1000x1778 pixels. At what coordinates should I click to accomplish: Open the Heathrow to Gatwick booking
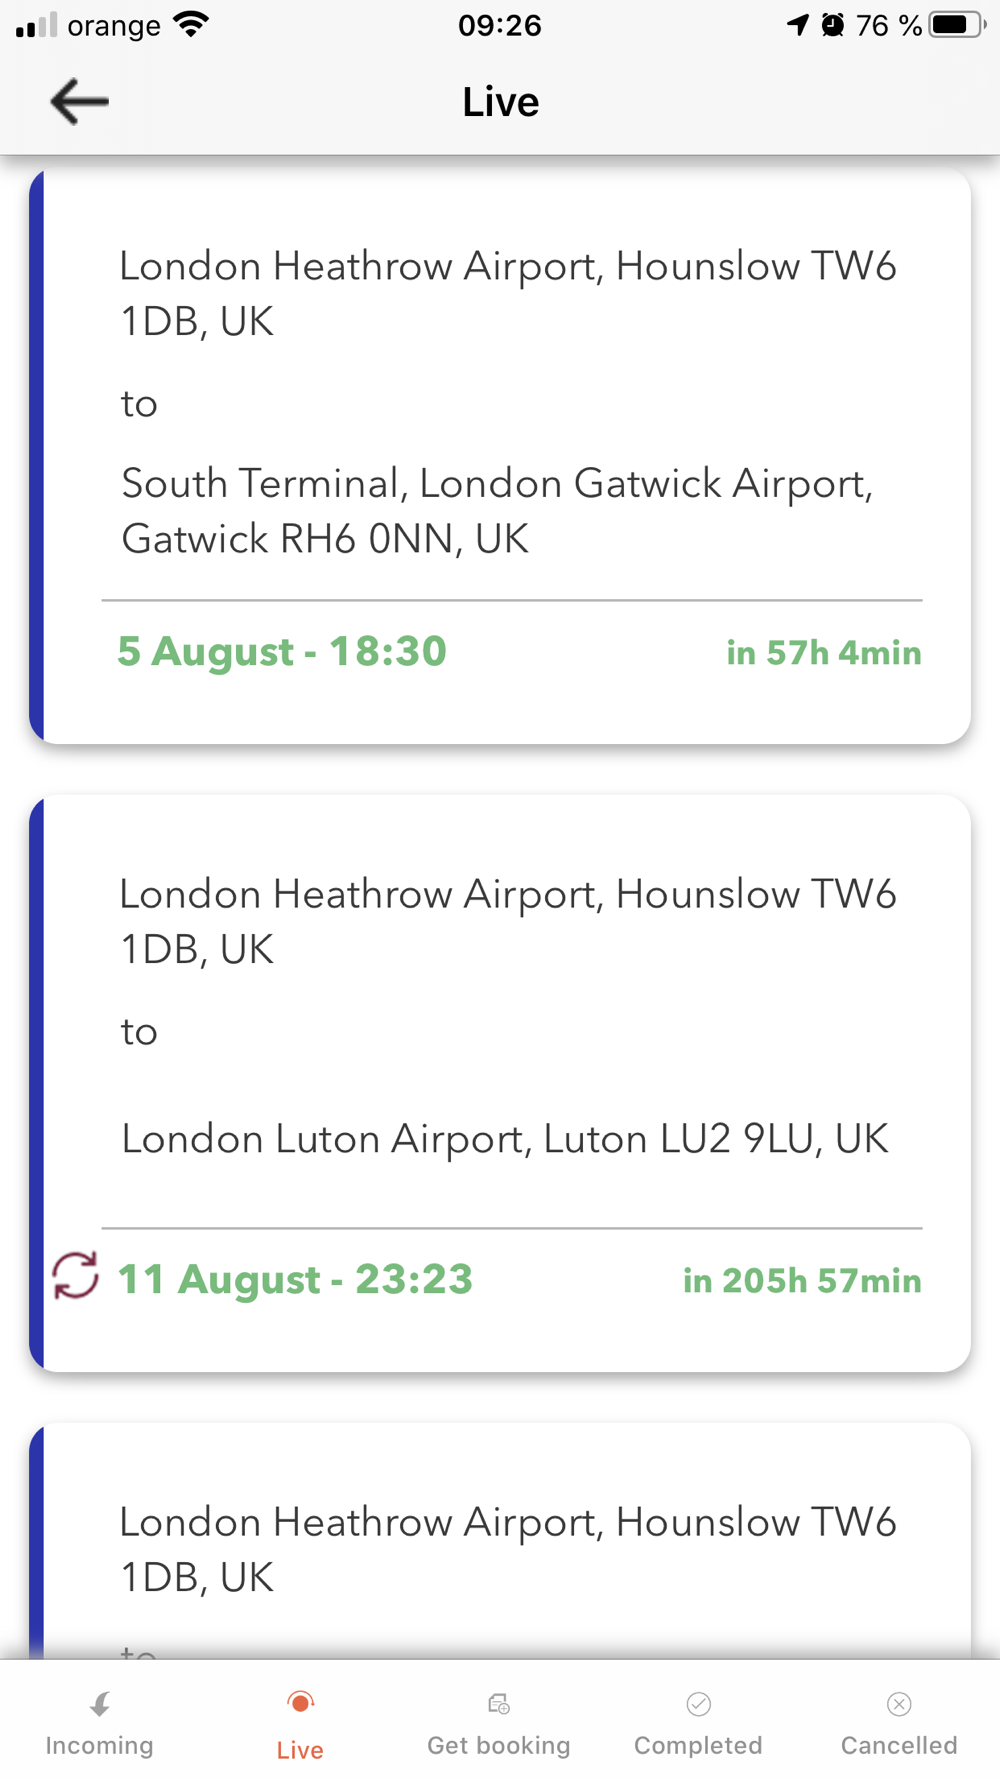(500, 400)
